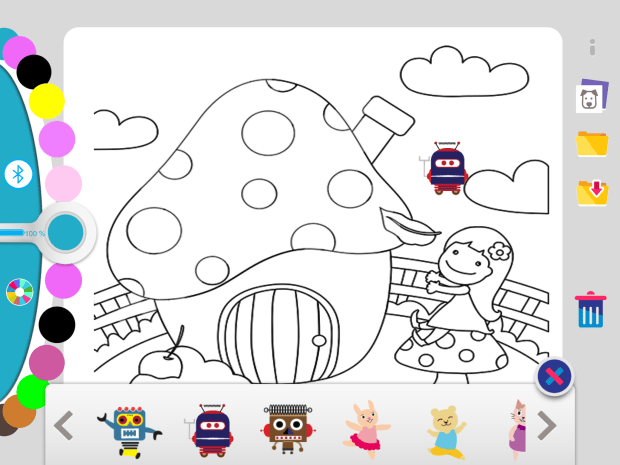Screen dimensions: 620x465
Task: Select the bright green color swatch
Action: pyautogui.click(x=32, y=391)
